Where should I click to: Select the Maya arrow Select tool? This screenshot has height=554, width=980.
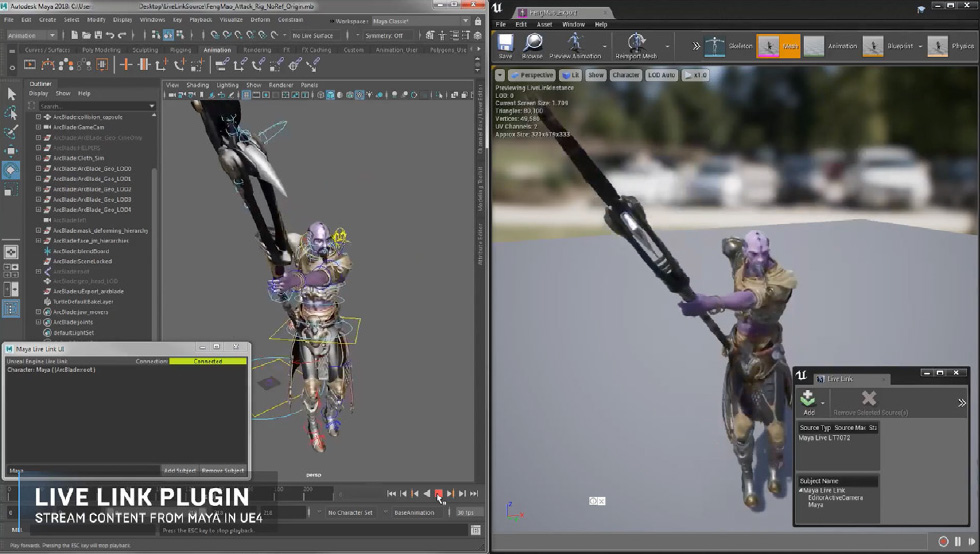(11, 94)
